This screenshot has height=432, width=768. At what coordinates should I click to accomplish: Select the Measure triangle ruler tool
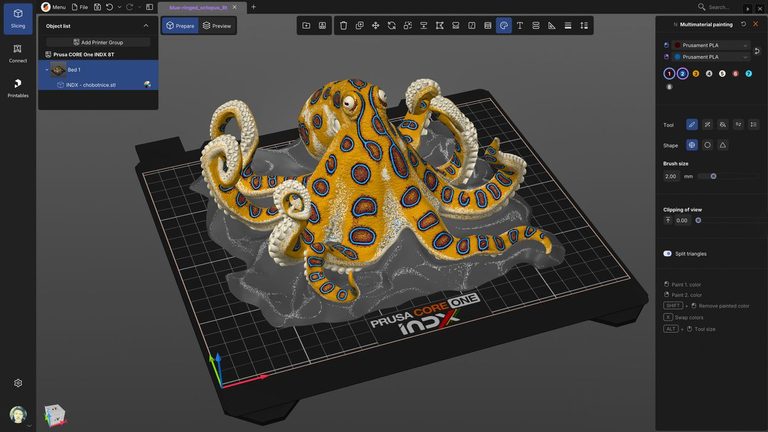tap(552, 25)
